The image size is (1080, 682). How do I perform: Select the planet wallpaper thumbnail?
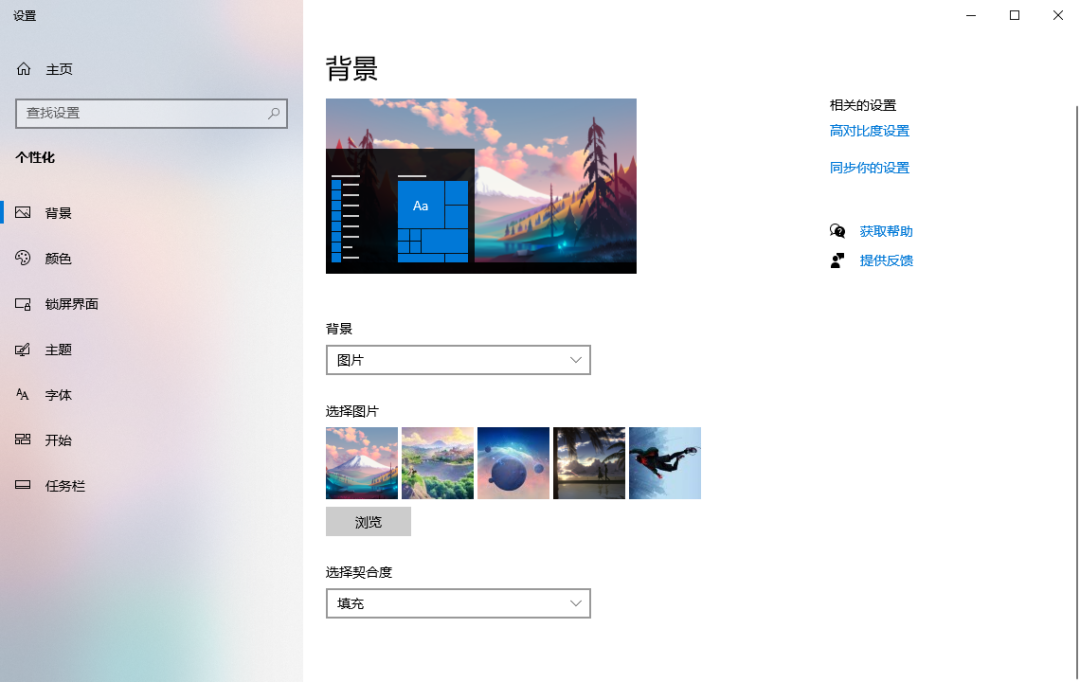point(513,462)
